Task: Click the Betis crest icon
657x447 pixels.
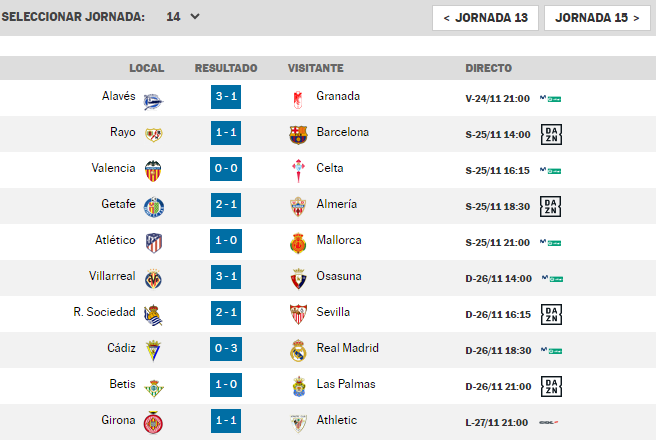Action: [154, 388]
